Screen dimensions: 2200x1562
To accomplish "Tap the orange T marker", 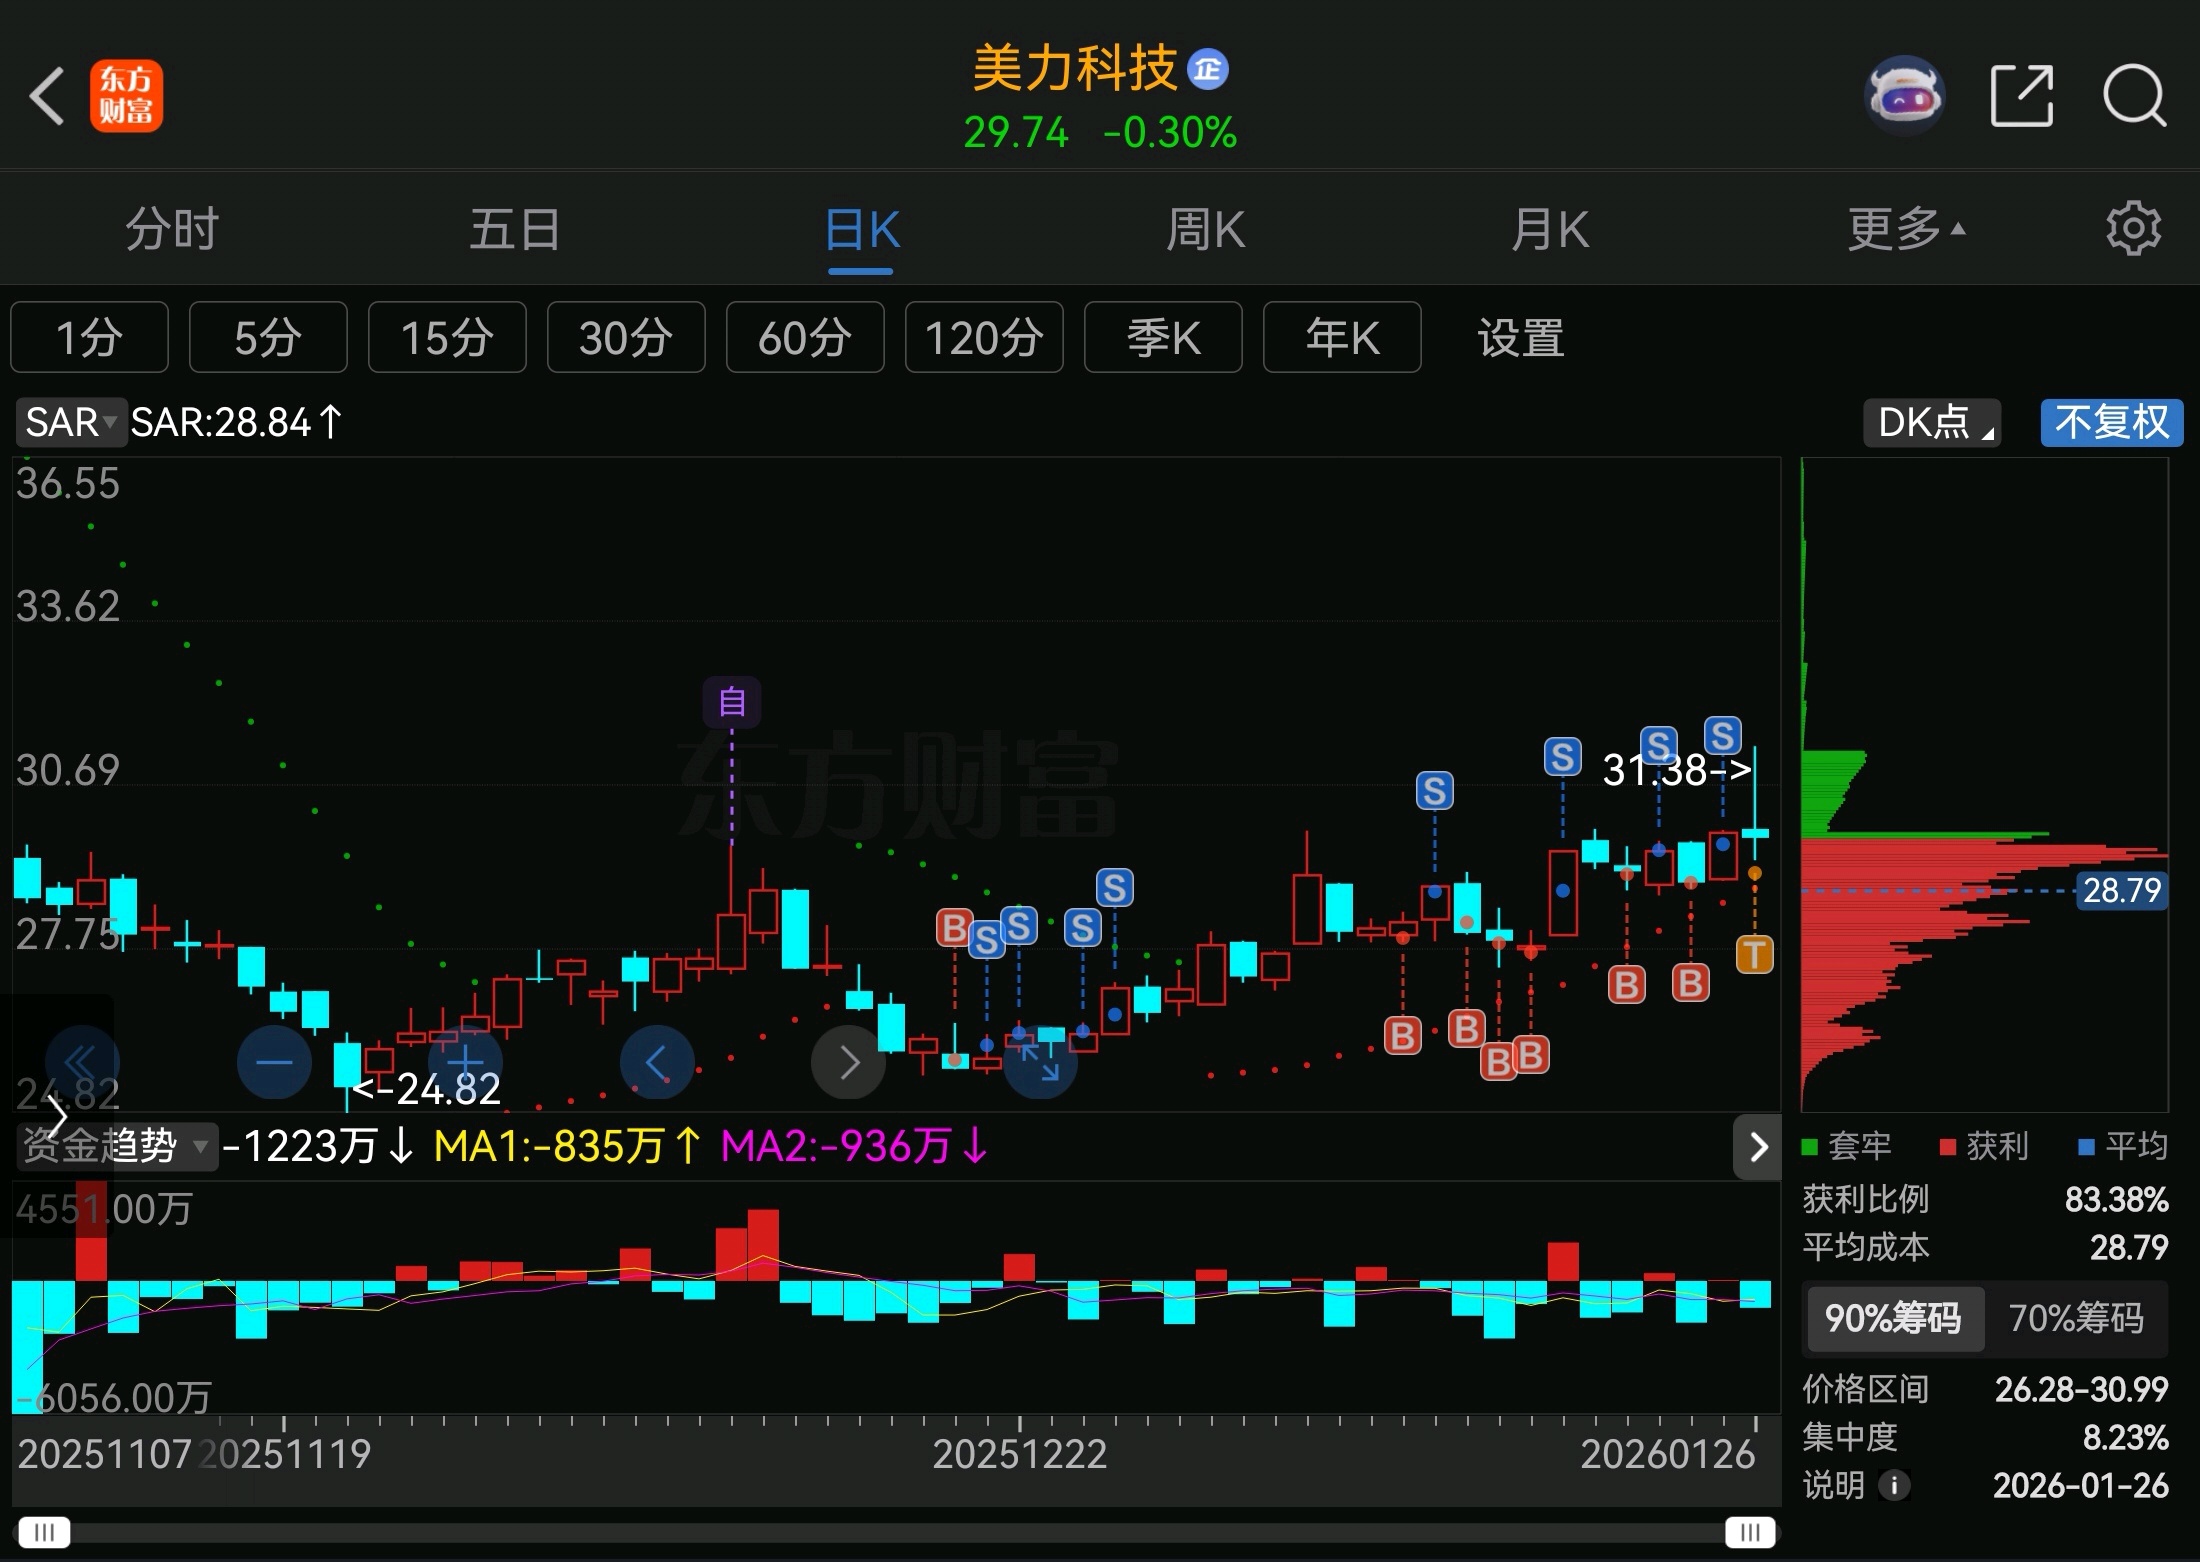I will (x=1754, y=954).
